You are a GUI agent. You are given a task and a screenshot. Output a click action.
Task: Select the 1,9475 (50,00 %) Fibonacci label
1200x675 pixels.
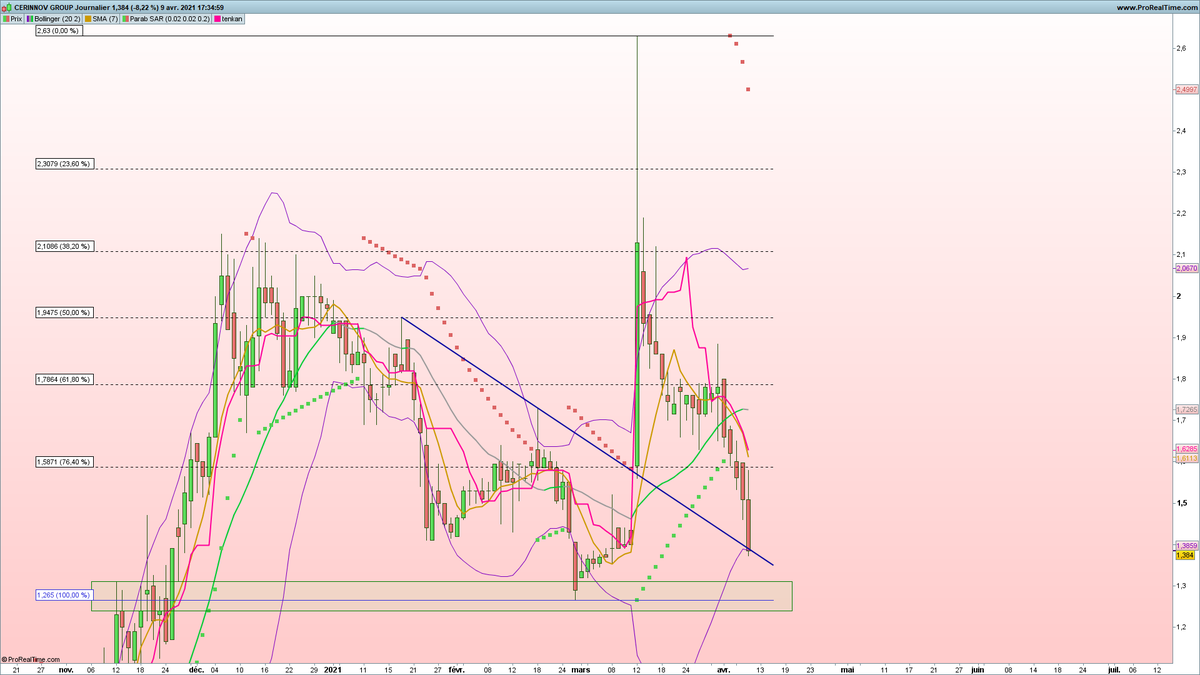coord(64,312)
